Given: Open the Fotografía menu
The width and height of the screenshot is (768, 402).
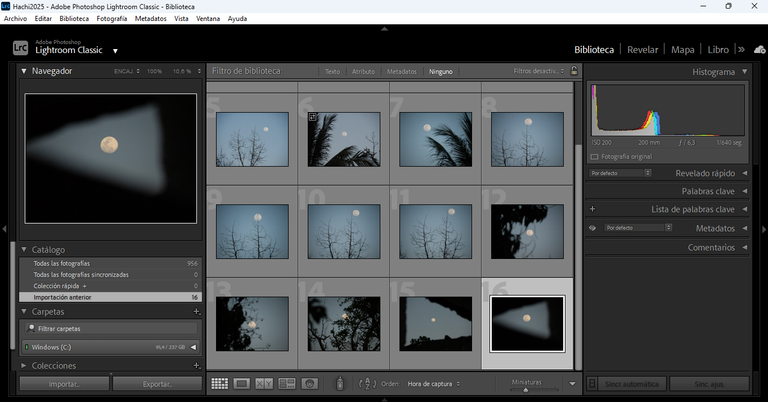Looking at the screenshot, I should tap(112, 19).
